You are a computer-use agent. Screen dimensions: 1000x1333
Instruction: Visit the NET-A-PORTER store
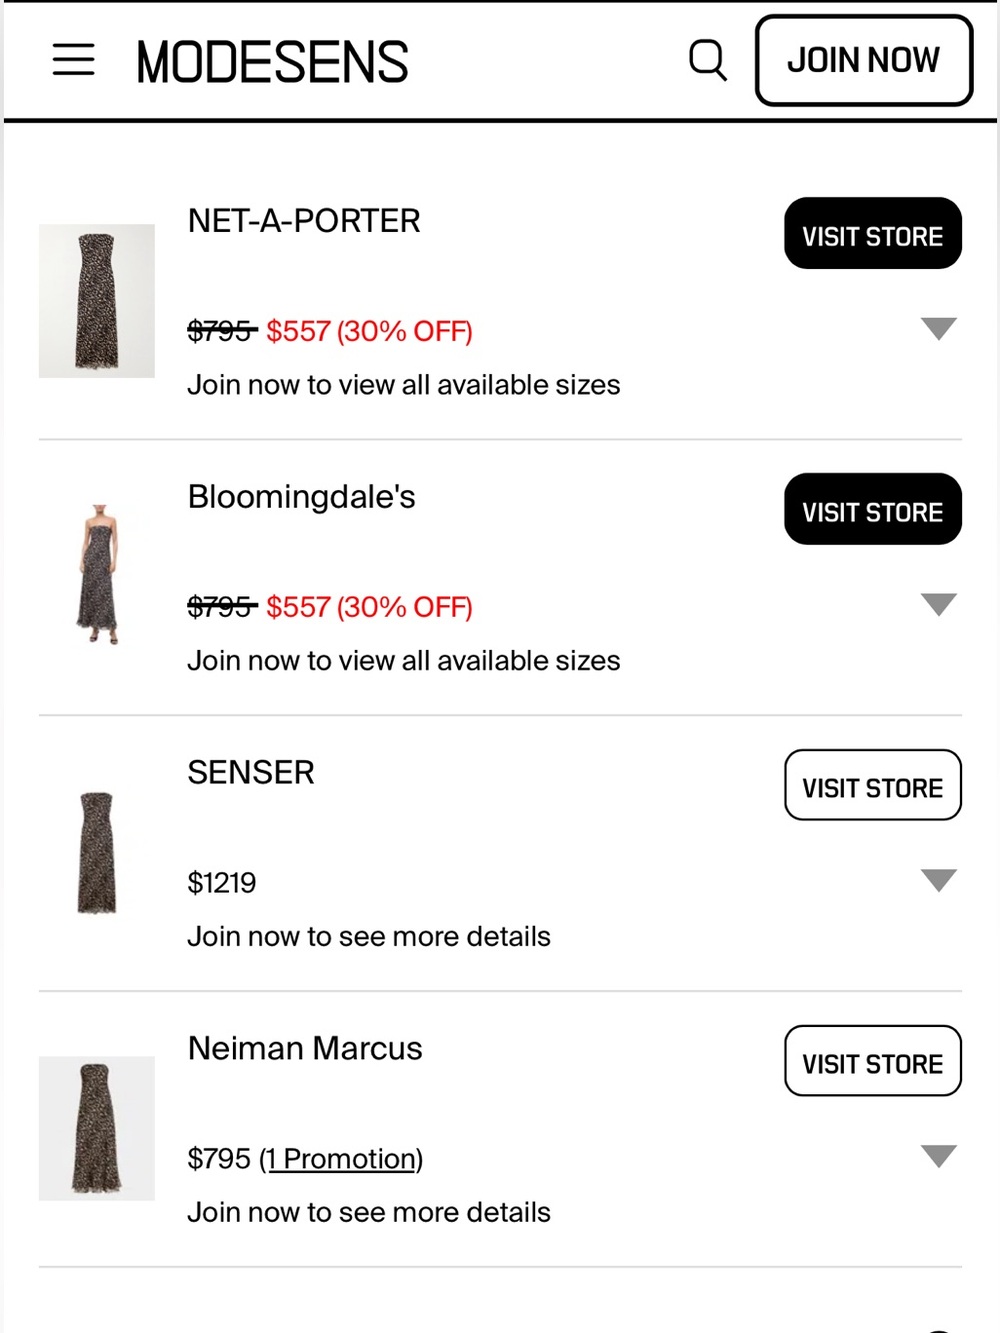[x=873, y=234]
